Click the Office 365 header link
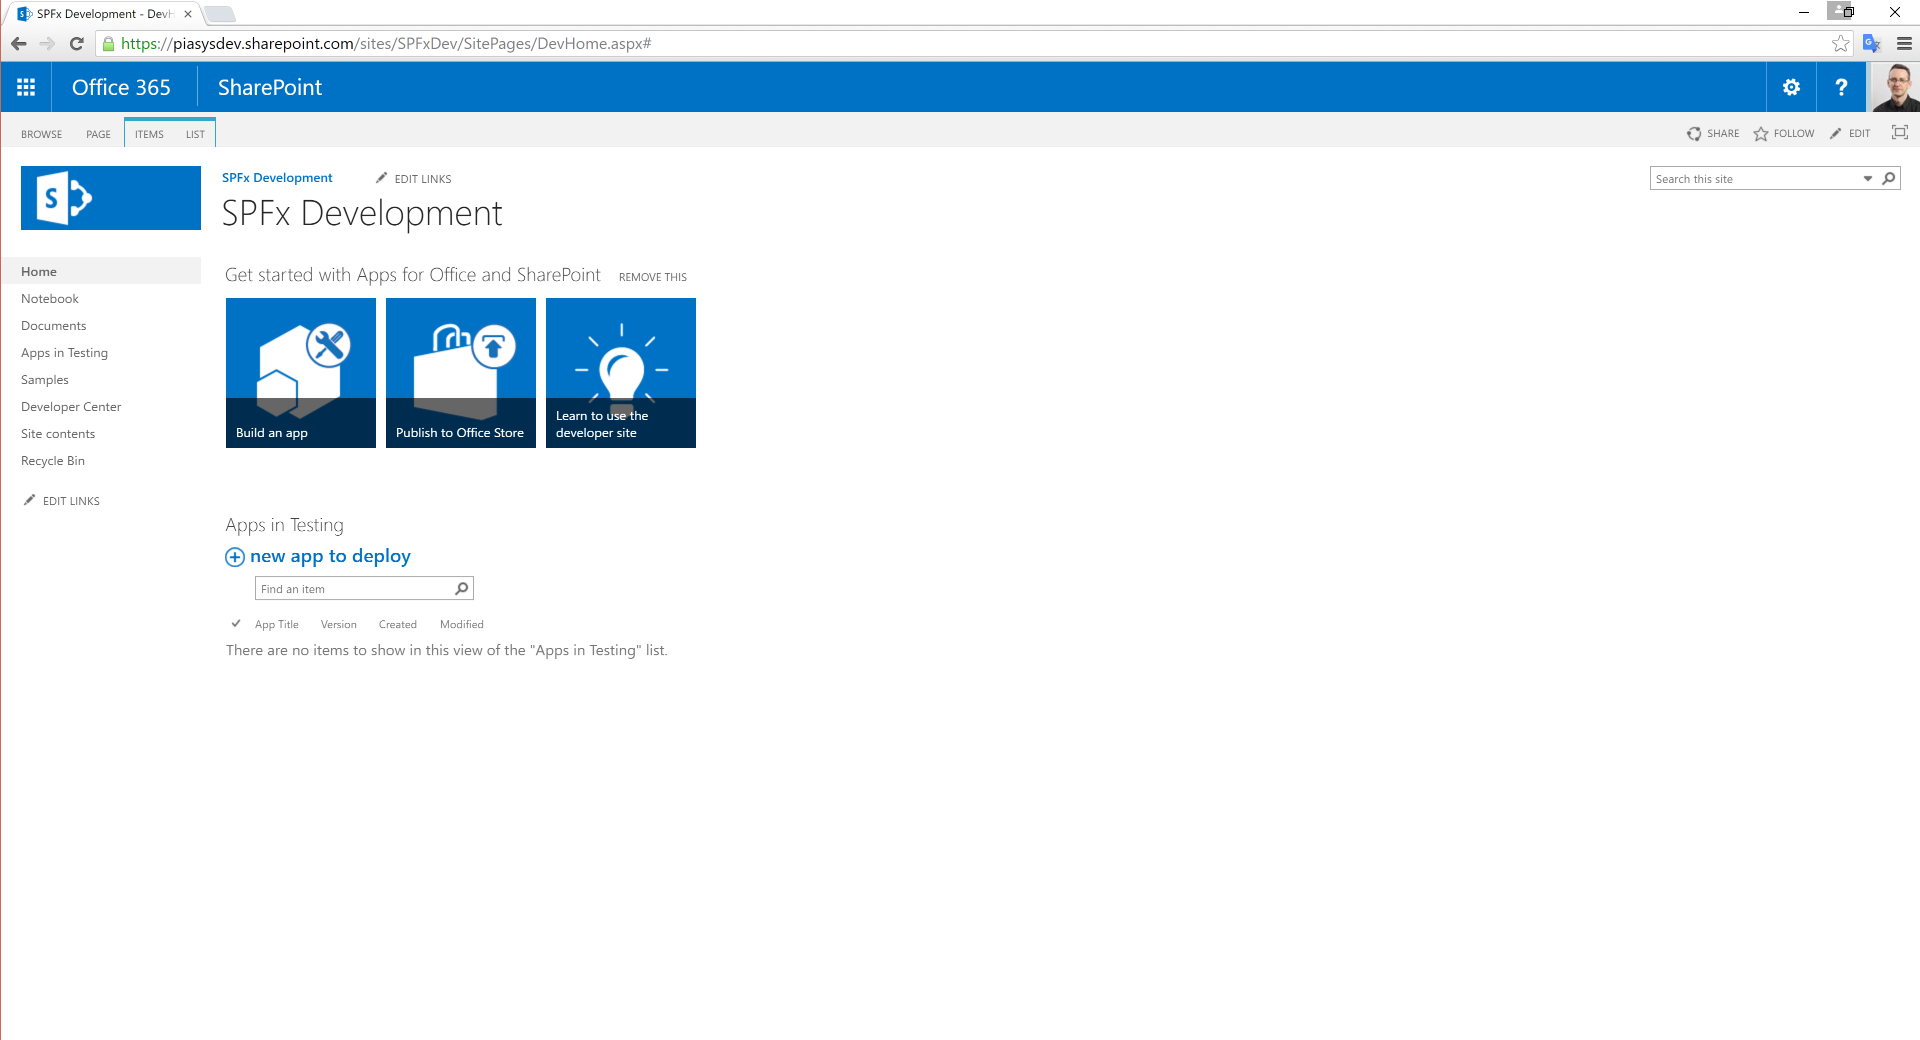The height and width of the screenshot is (1040, 1920). tap(121, 87)
